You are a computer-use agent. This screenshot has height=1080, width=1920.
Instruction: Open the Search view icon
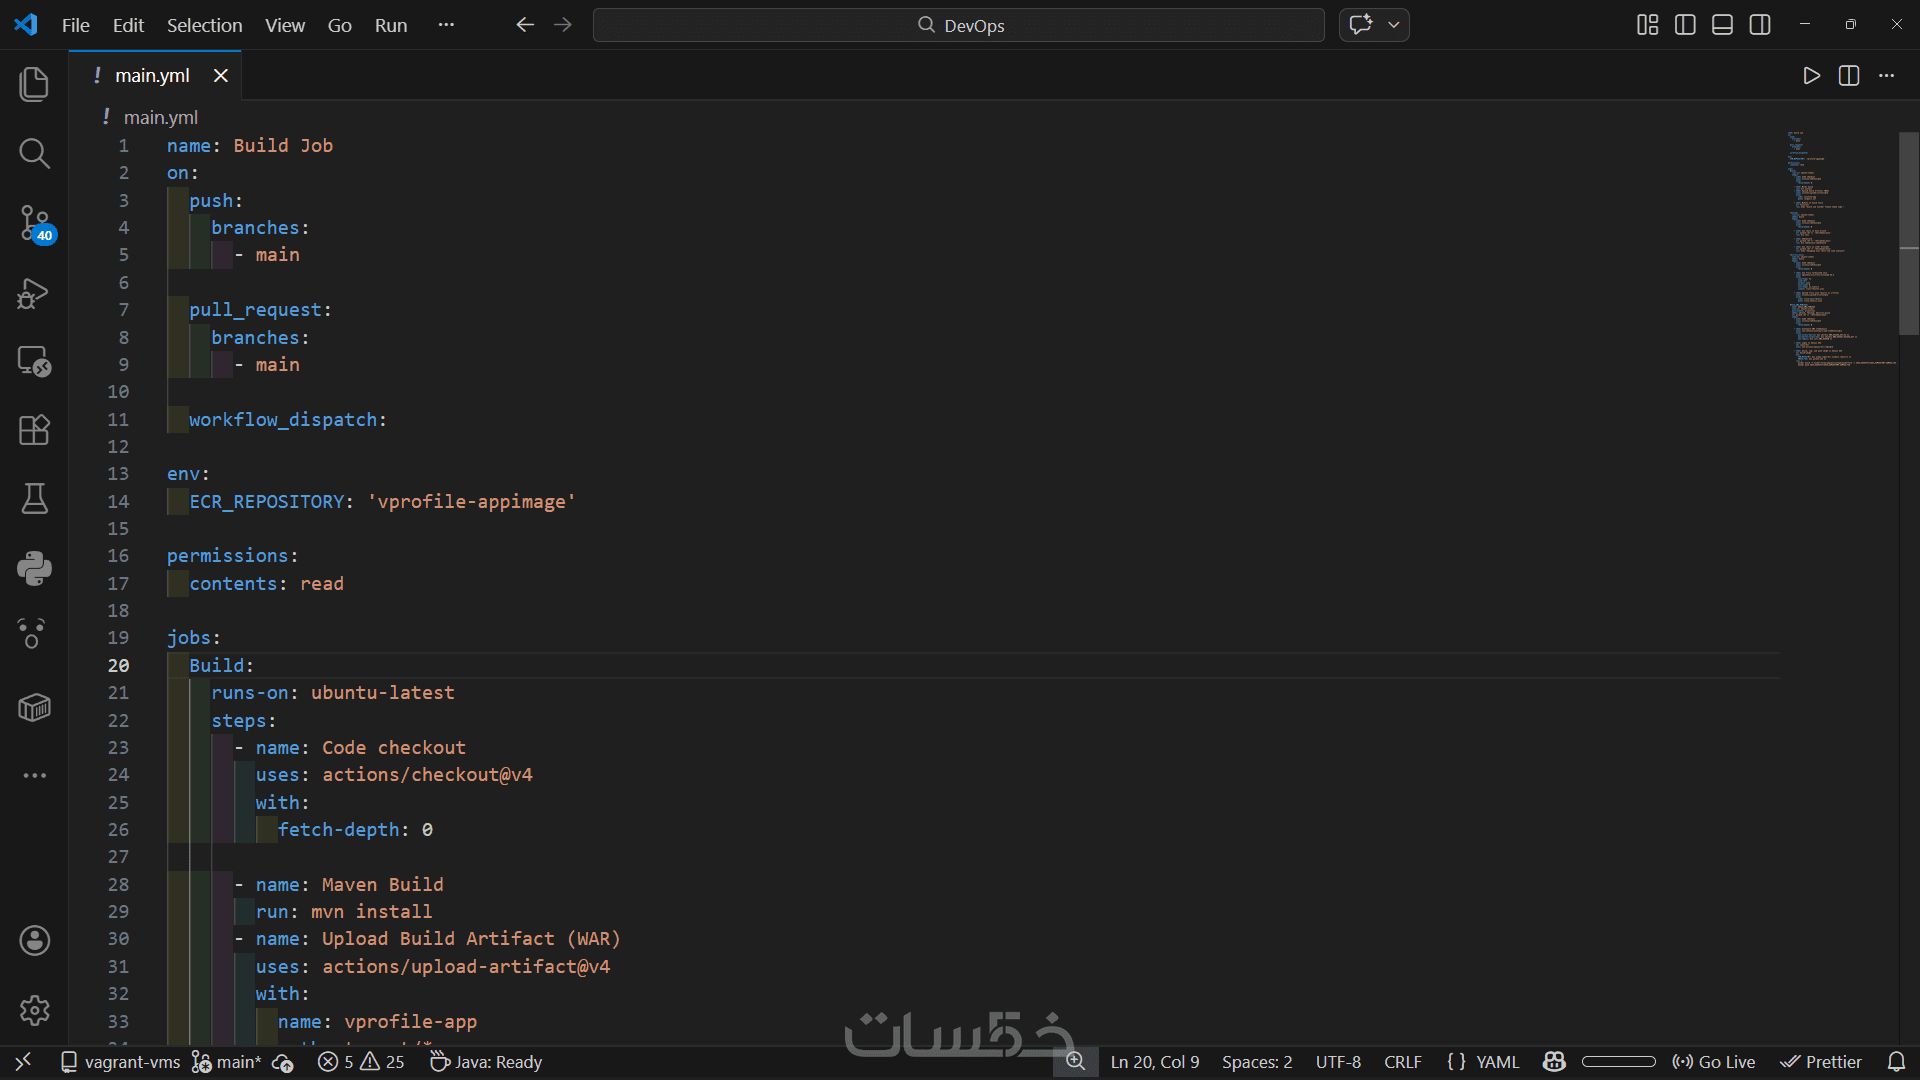(34, 153)
